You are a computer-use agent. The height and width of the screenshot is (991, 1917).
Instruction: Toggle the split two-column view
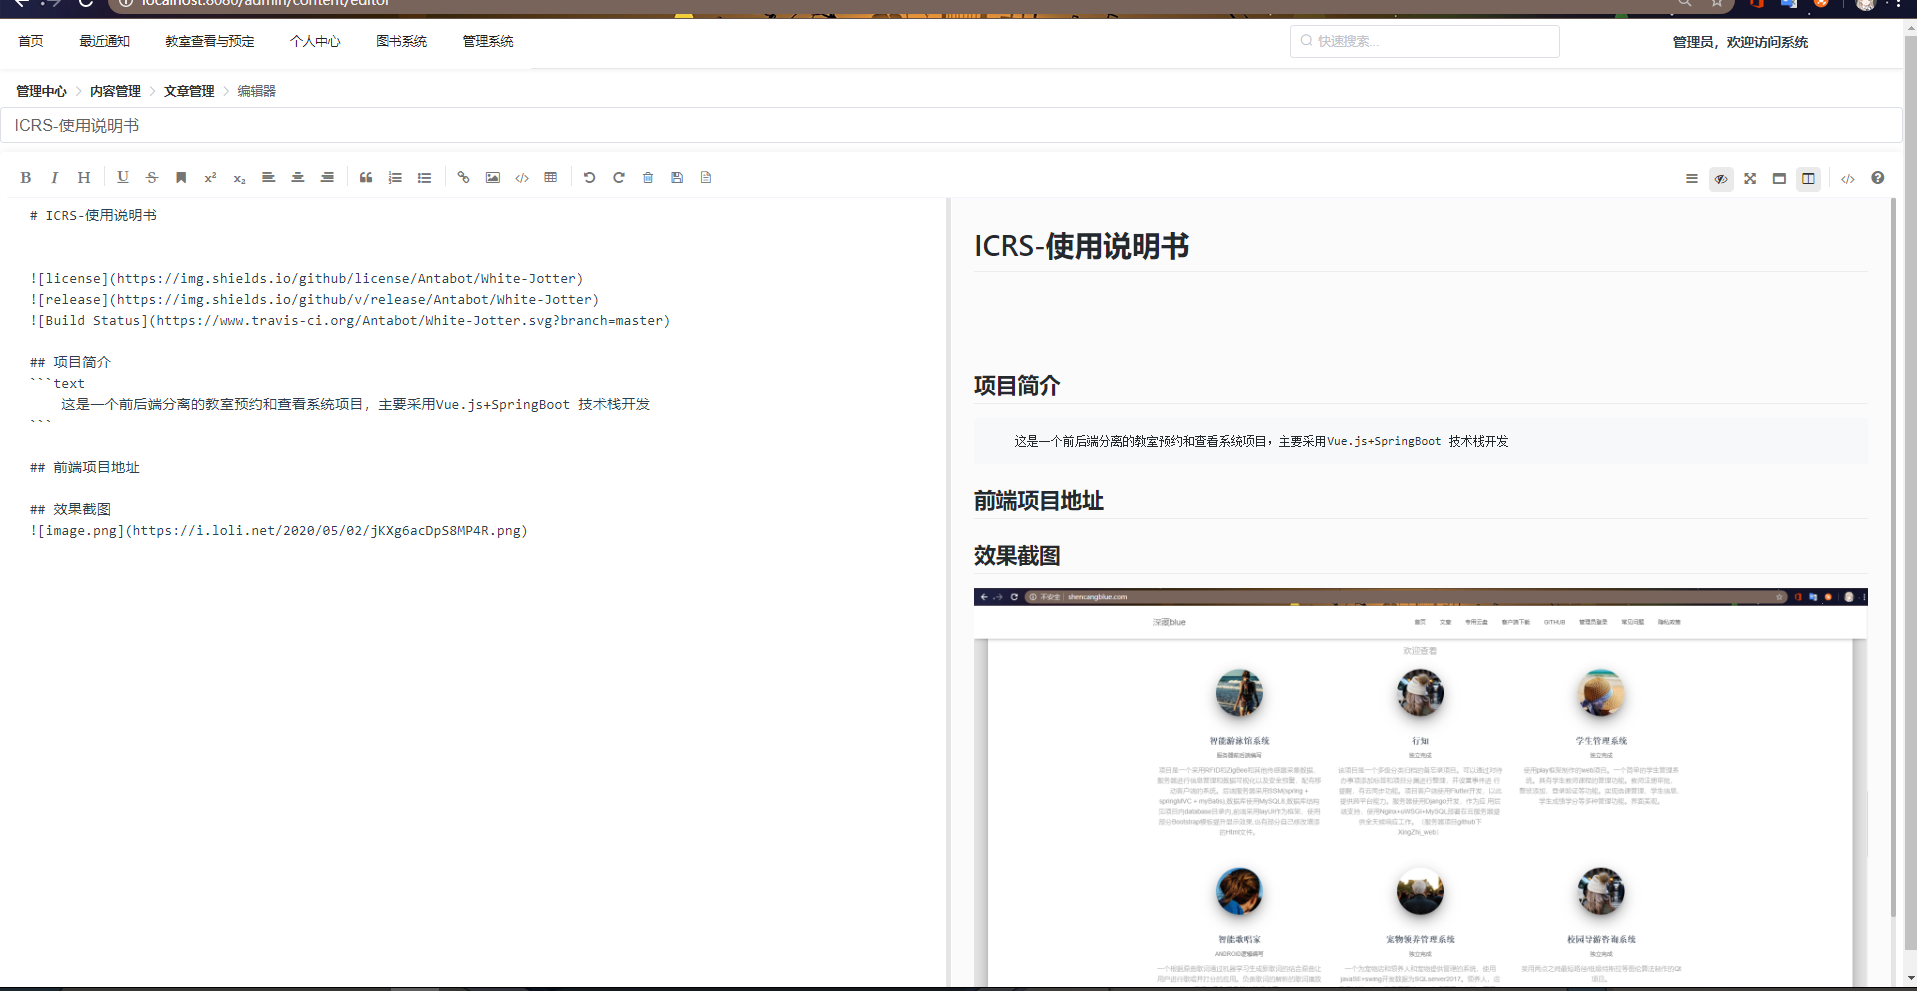pyautogui.click(x=1808, y=179)
